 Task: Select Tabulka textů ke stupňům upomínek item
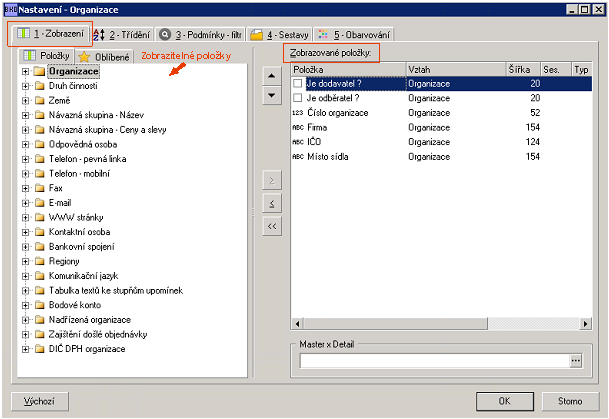click(116, 290)
